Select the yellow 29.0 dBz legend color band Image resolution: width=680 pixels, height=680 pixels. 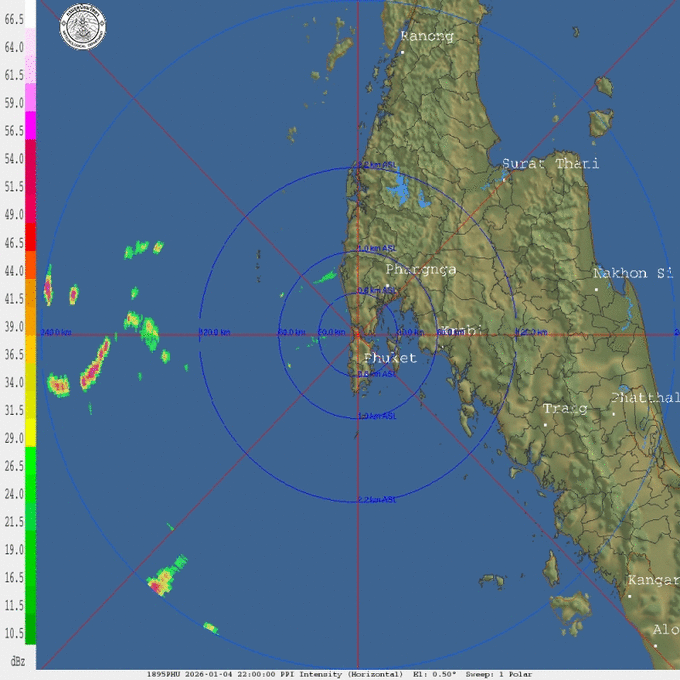tap(30, 433)
